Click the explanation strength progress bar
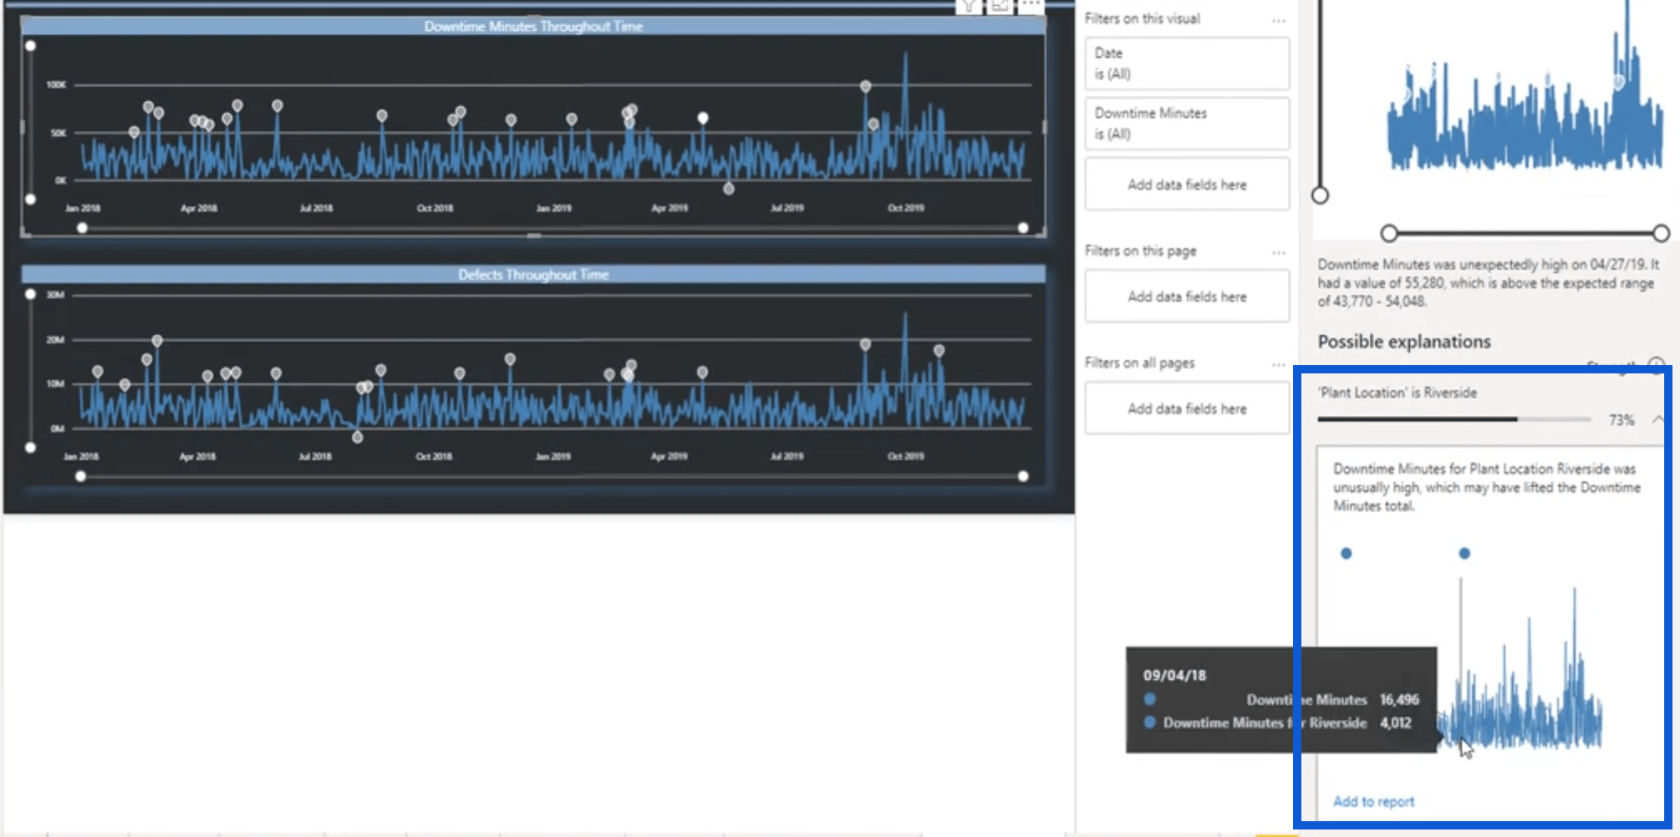 (1454, 419)
